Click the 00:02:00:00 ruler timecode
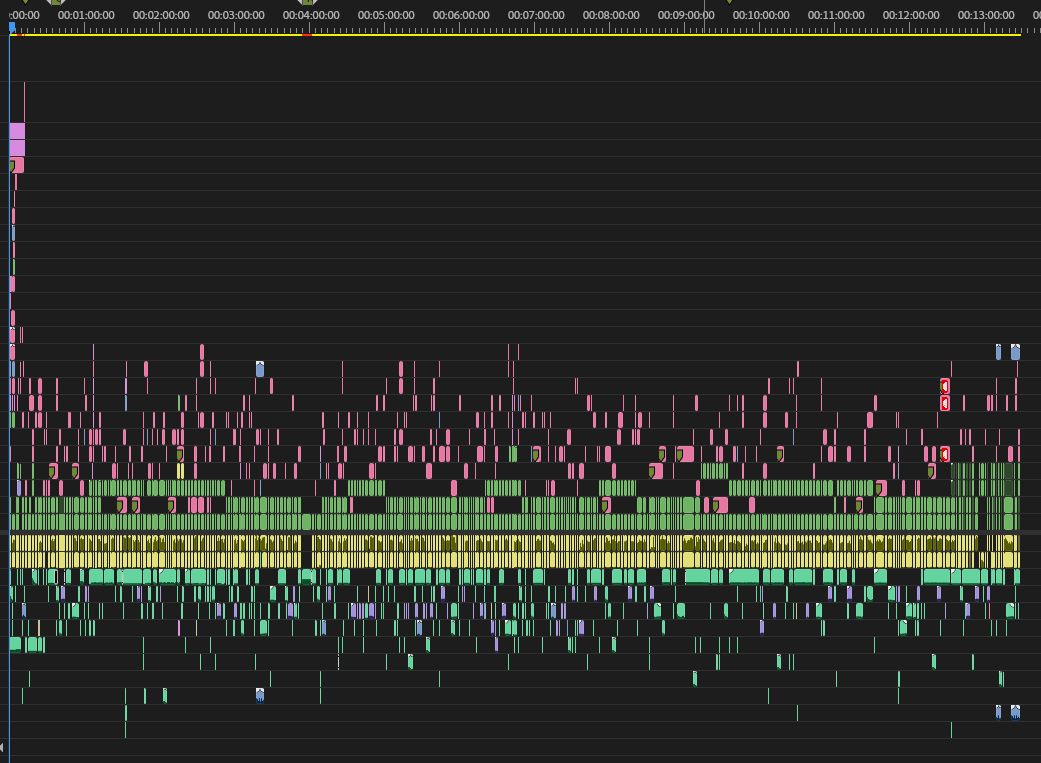The width and height of the screenshot is (1041, 763). click(161, 15)
